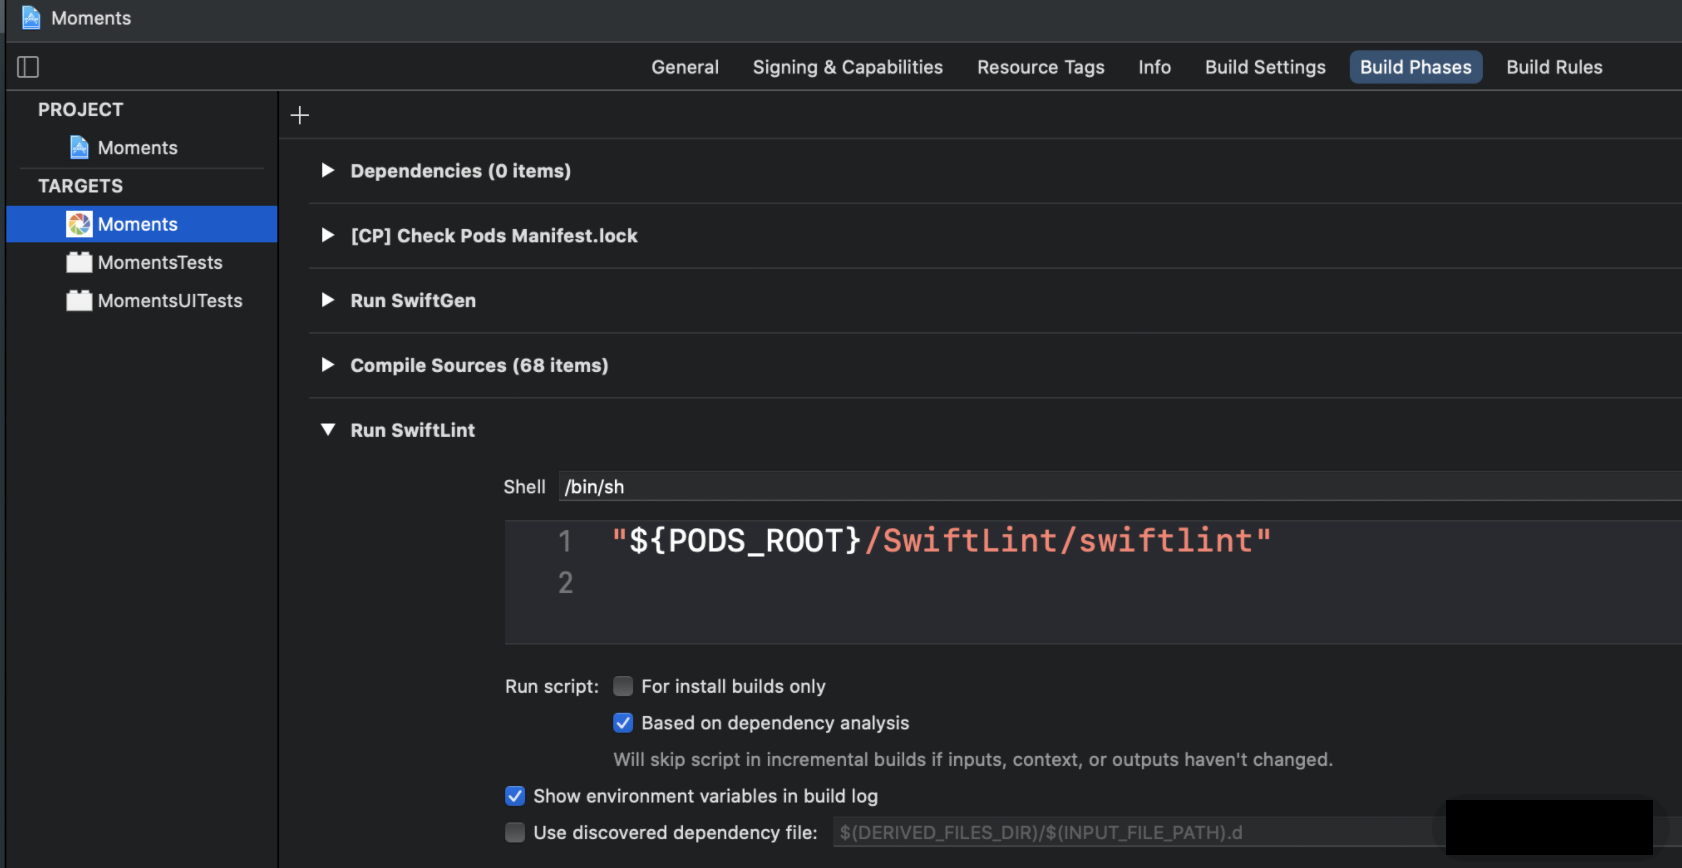Screen dimensions: 1682x868
Task: Expand the Run SwiftGen phase
Action: [327, 301]
